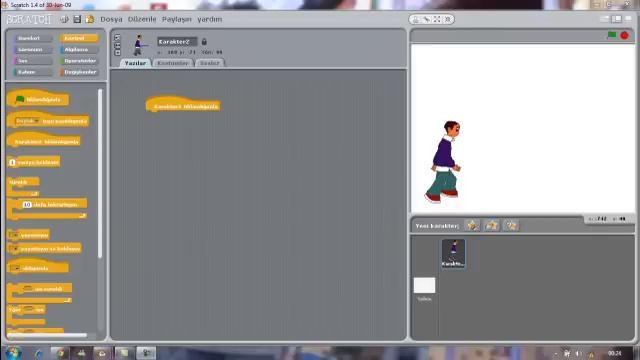Get a surprise sprite icon

tap(511, 225)
